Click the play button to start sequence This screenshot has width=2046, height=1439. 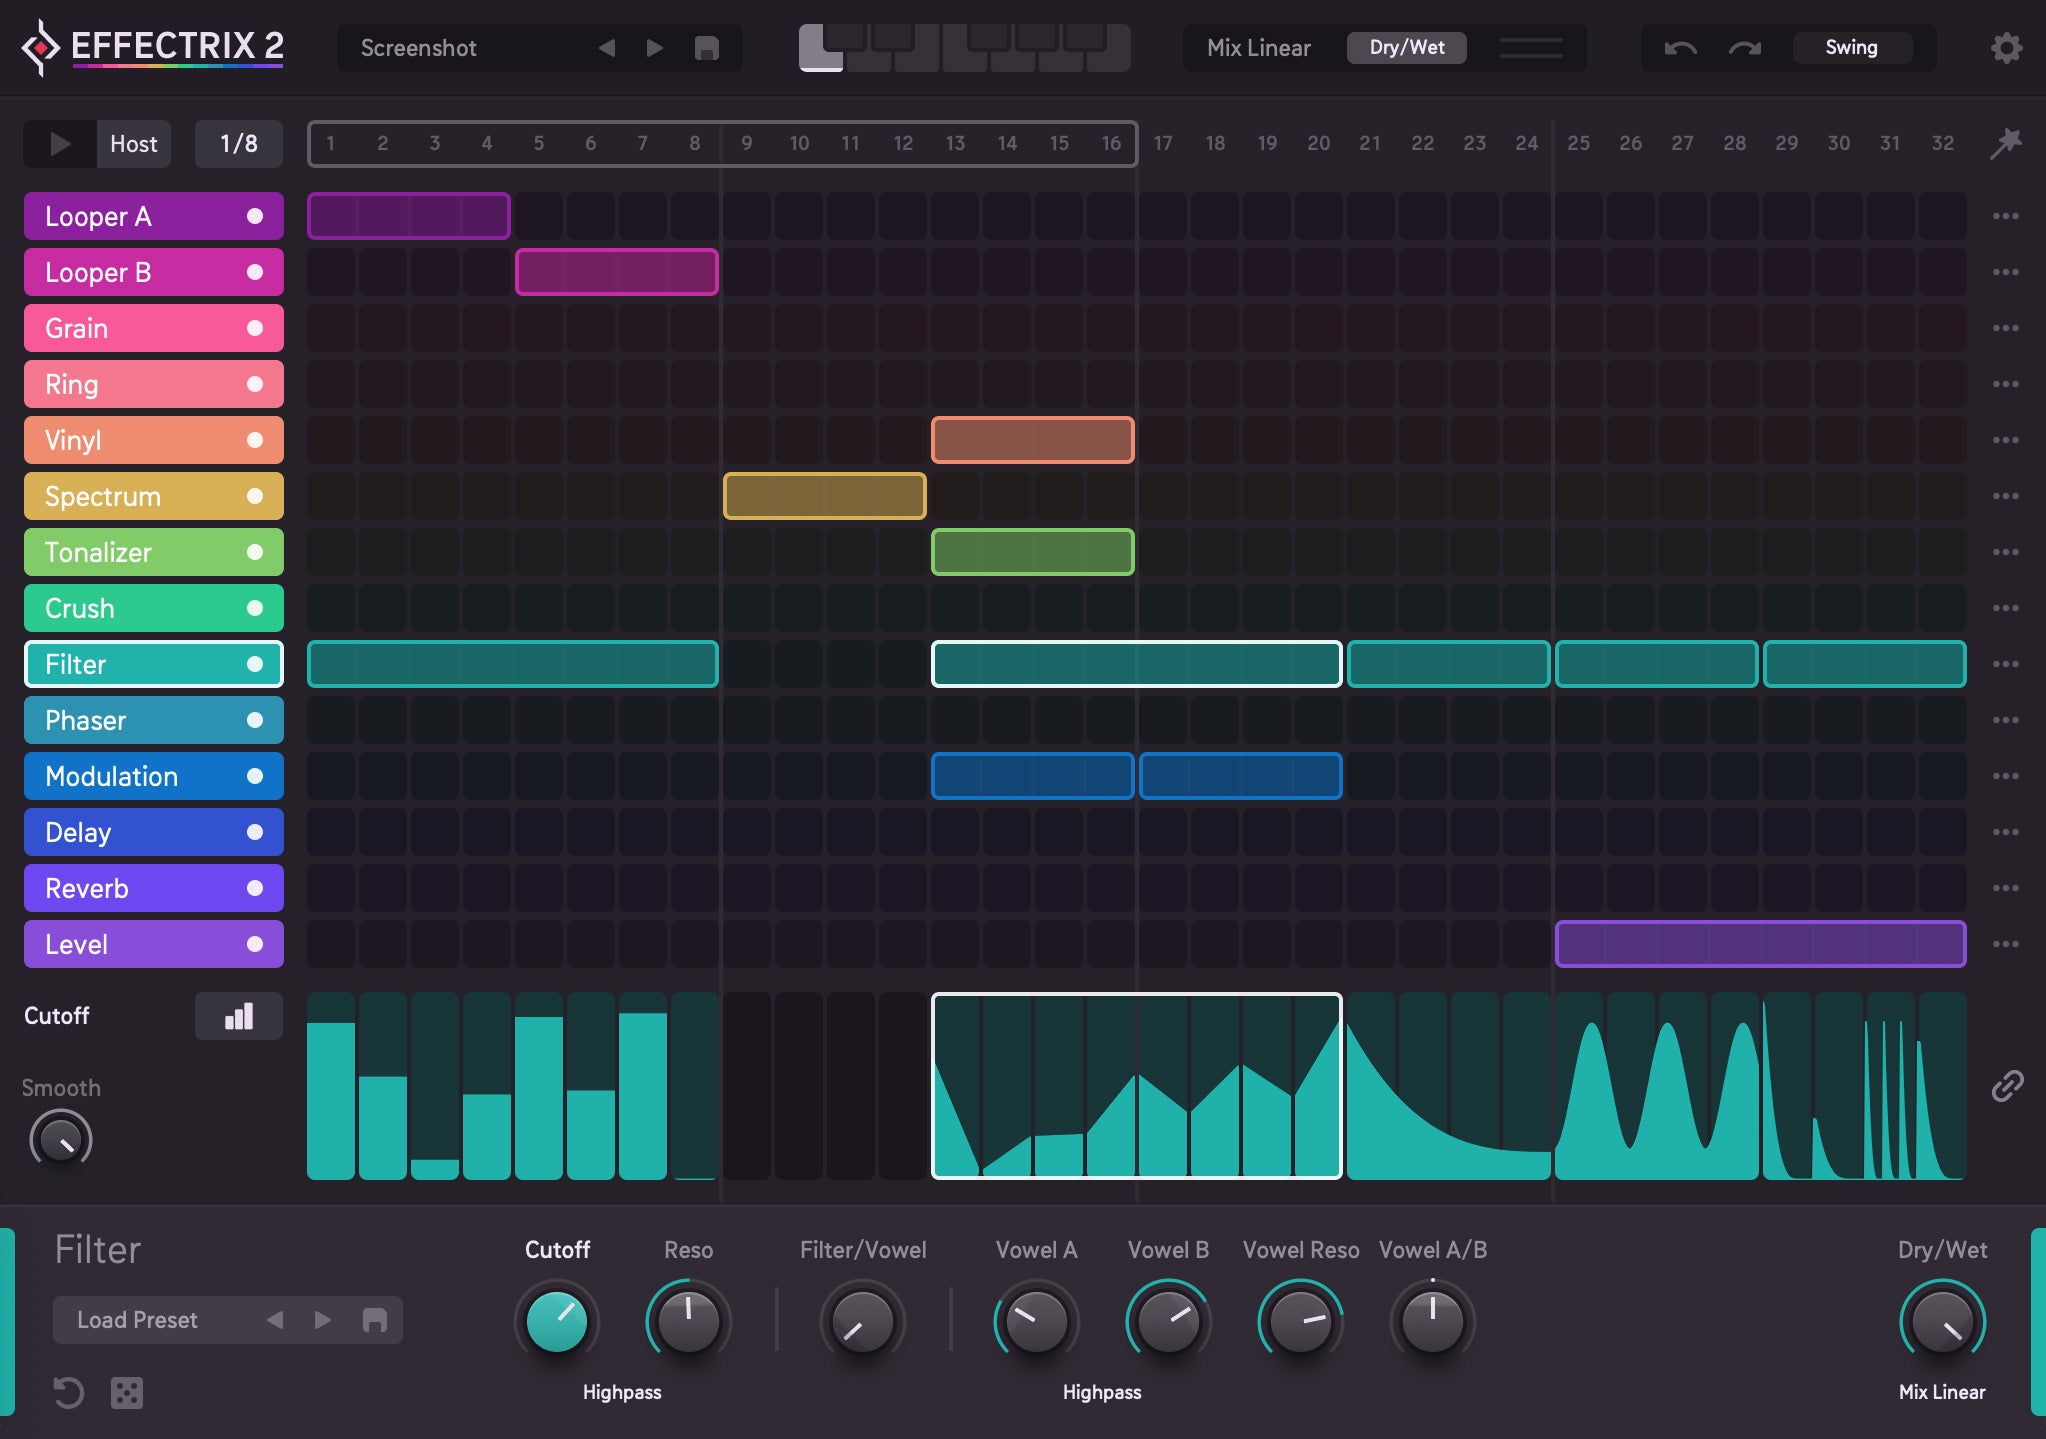pyautogui.click(x=56, y=143)
